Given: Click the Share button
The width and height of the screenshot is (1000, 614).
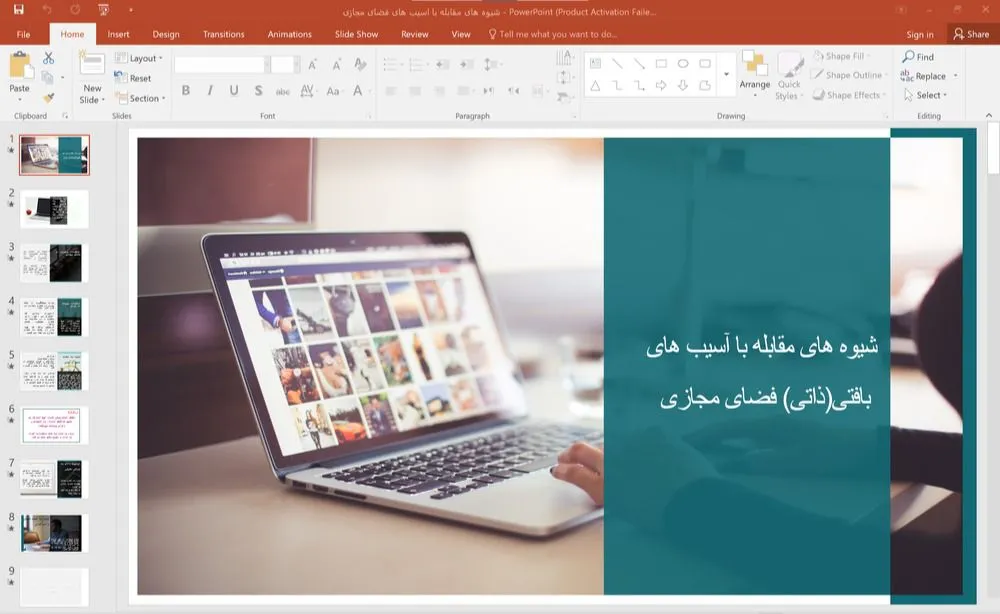Looking at the screenshot, I should [970, 34].
